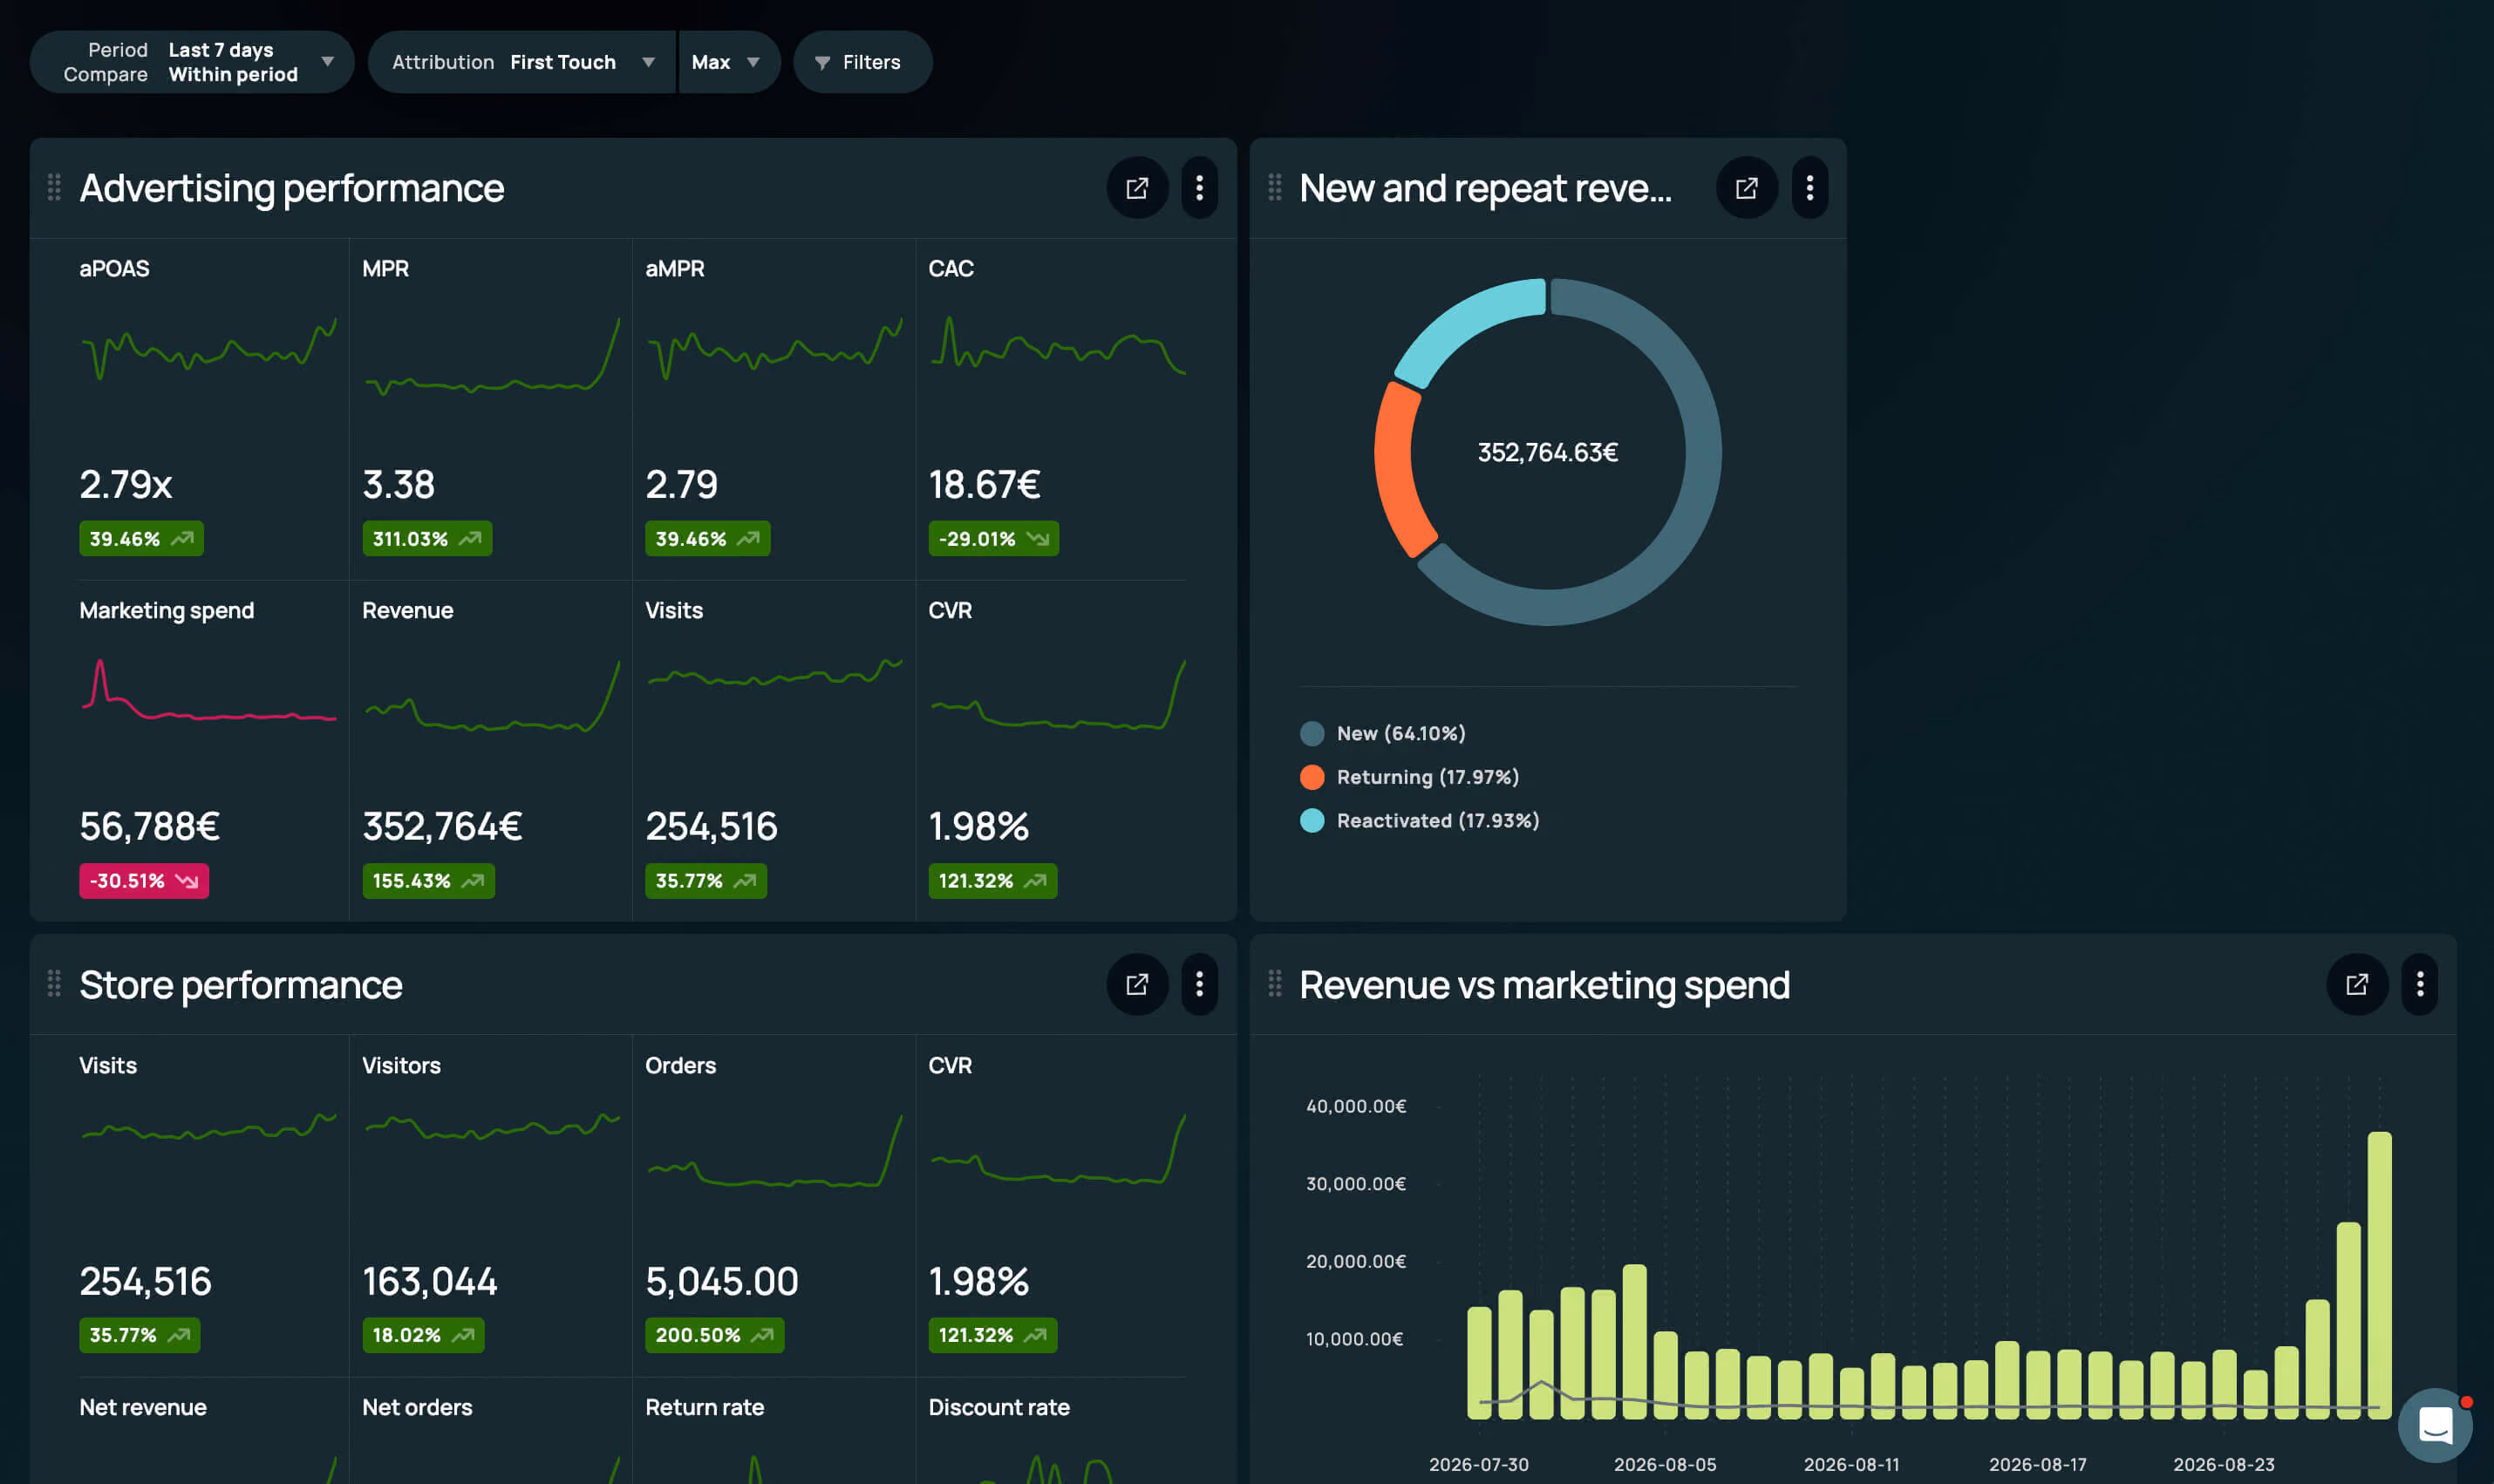Click the cyan Reactivated legend color dot
The height and width of the screenshot is (1484, 2494).
click(x=1312, y=821)
